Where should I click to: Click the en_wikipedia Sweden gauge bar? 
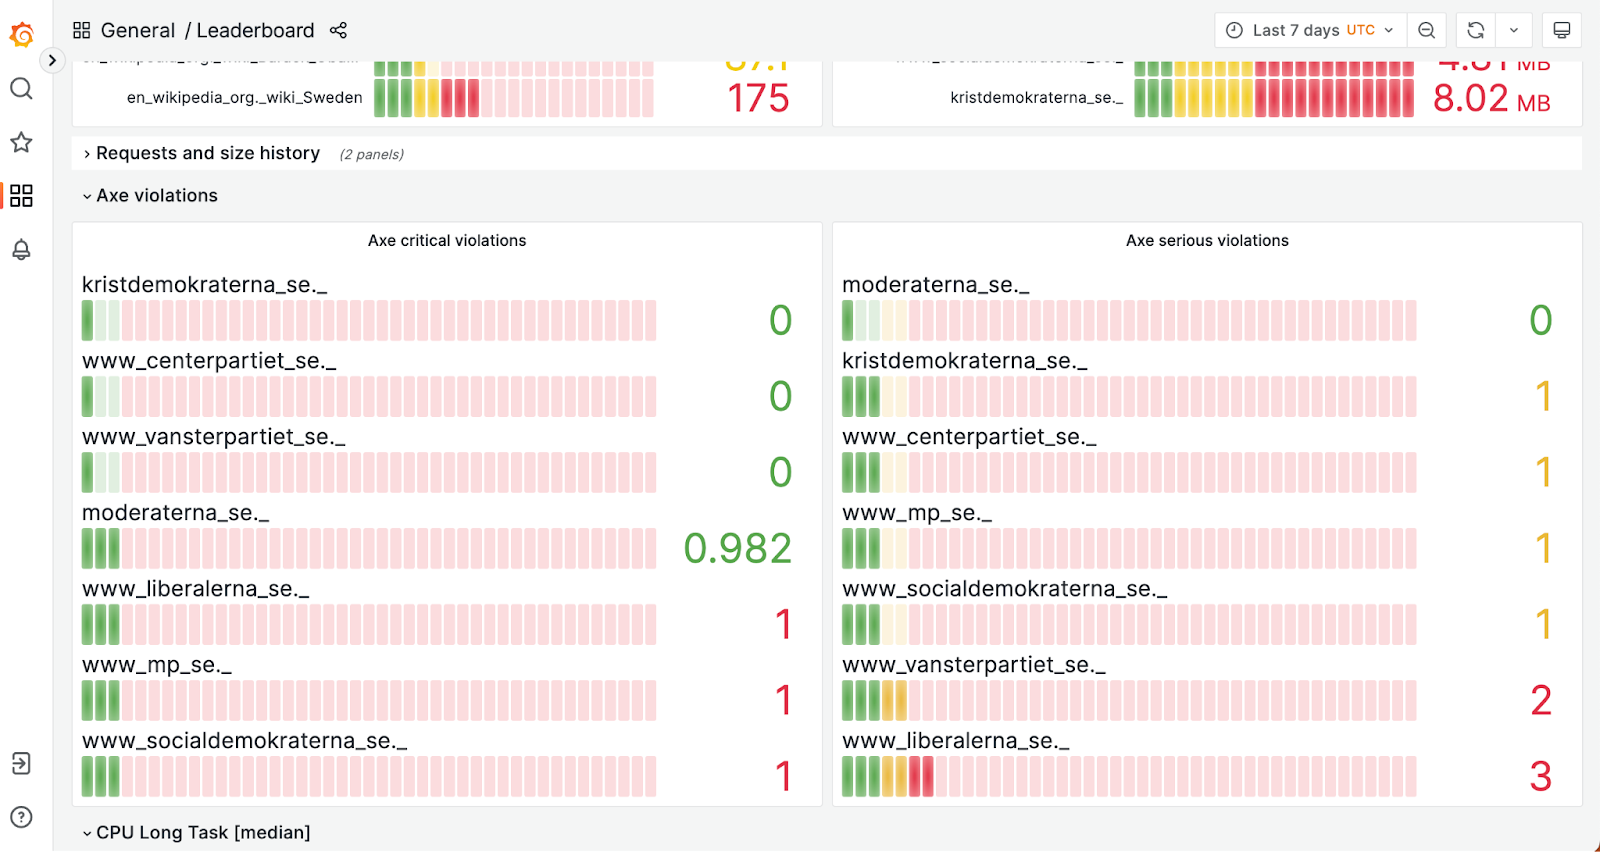514,98
